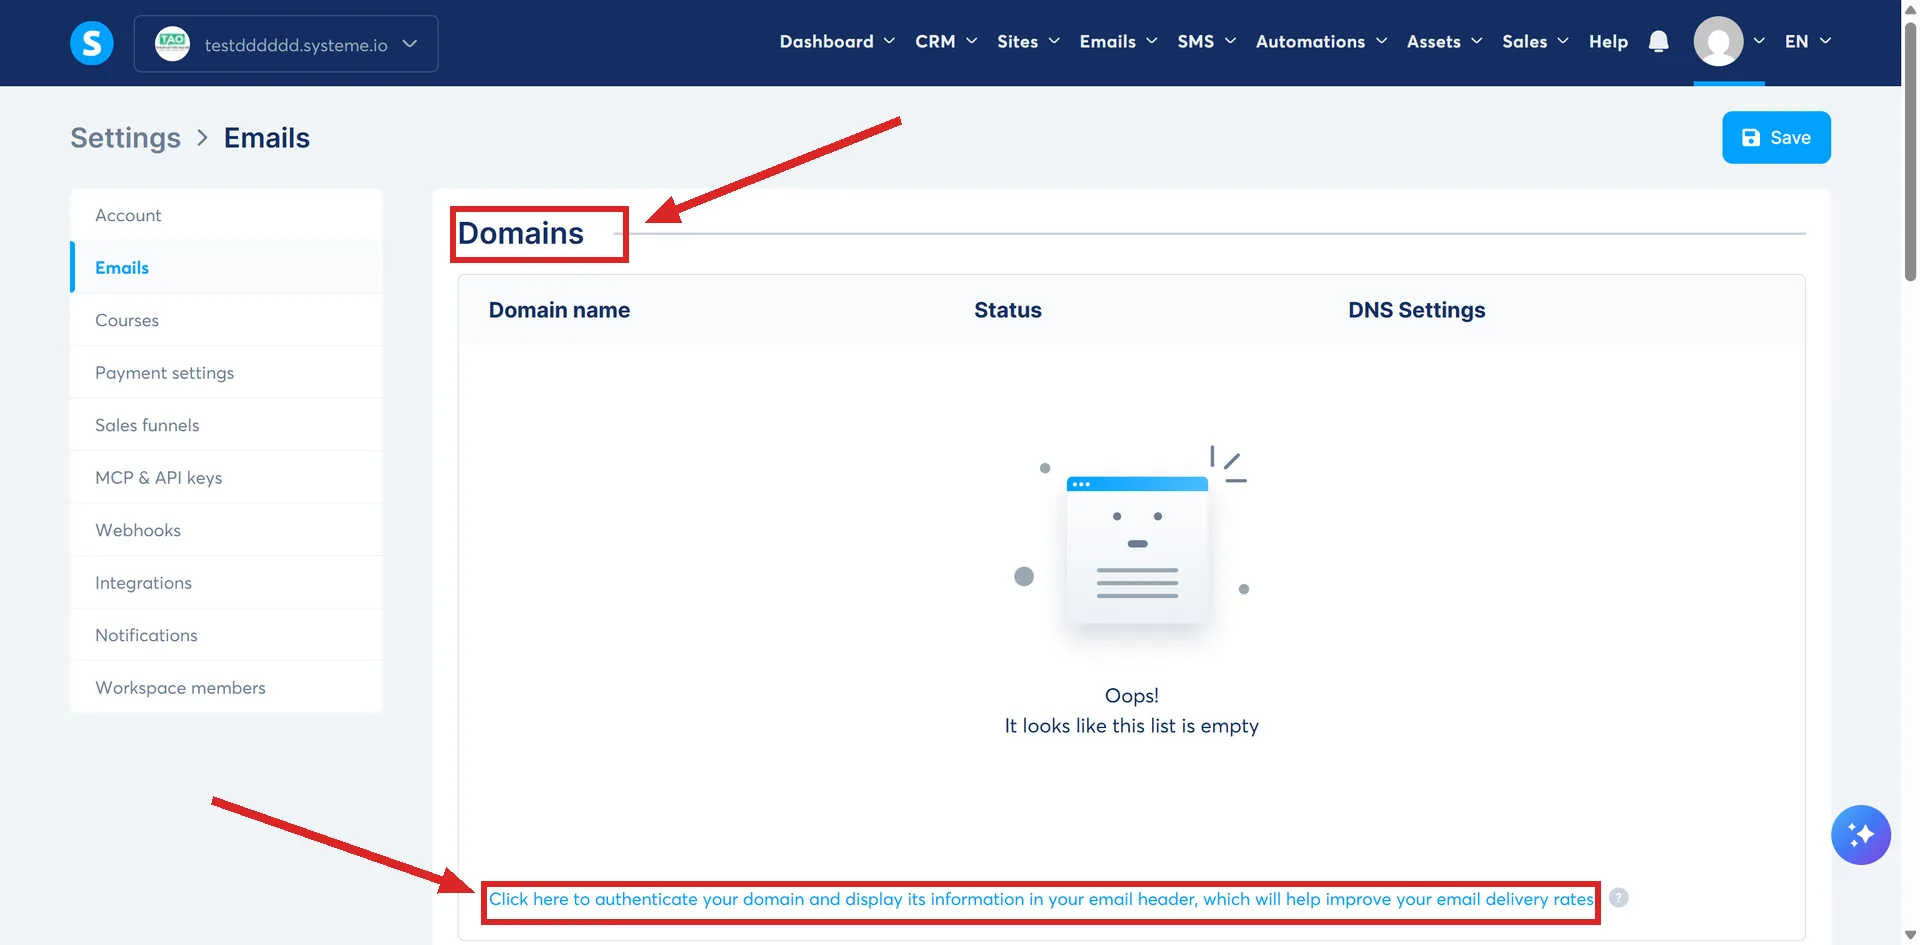
Task: Click the Save button
Action: pos(1776,137)
